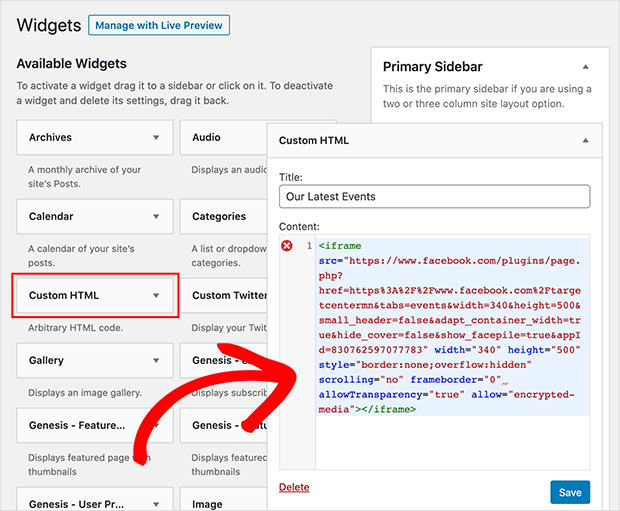Delete the Custom HTML widget
Screen dimensions: 620x511
pos(294,487)
